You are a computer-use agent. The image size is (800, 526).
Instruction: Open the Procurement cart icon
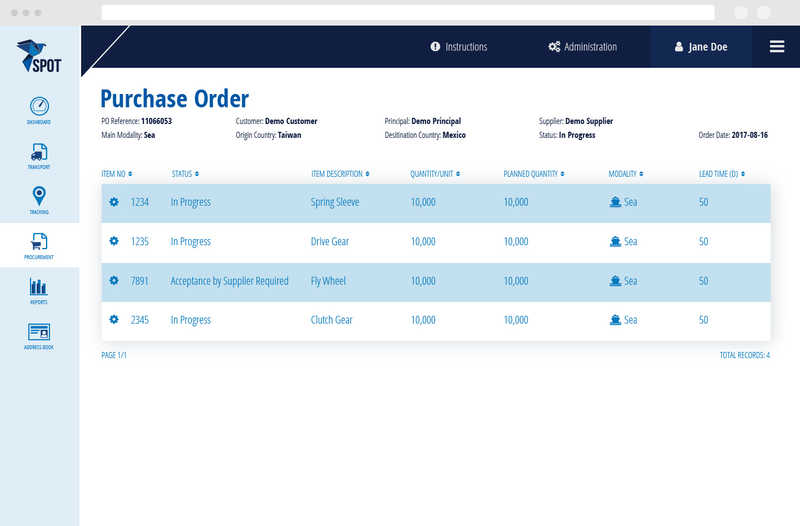point(39,242)
